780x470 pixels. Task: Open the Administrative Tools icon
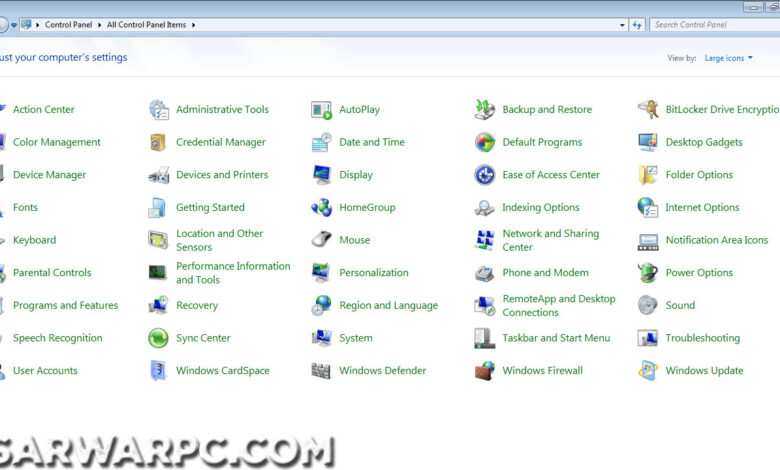pyautogui.click(x=159, y=109)
